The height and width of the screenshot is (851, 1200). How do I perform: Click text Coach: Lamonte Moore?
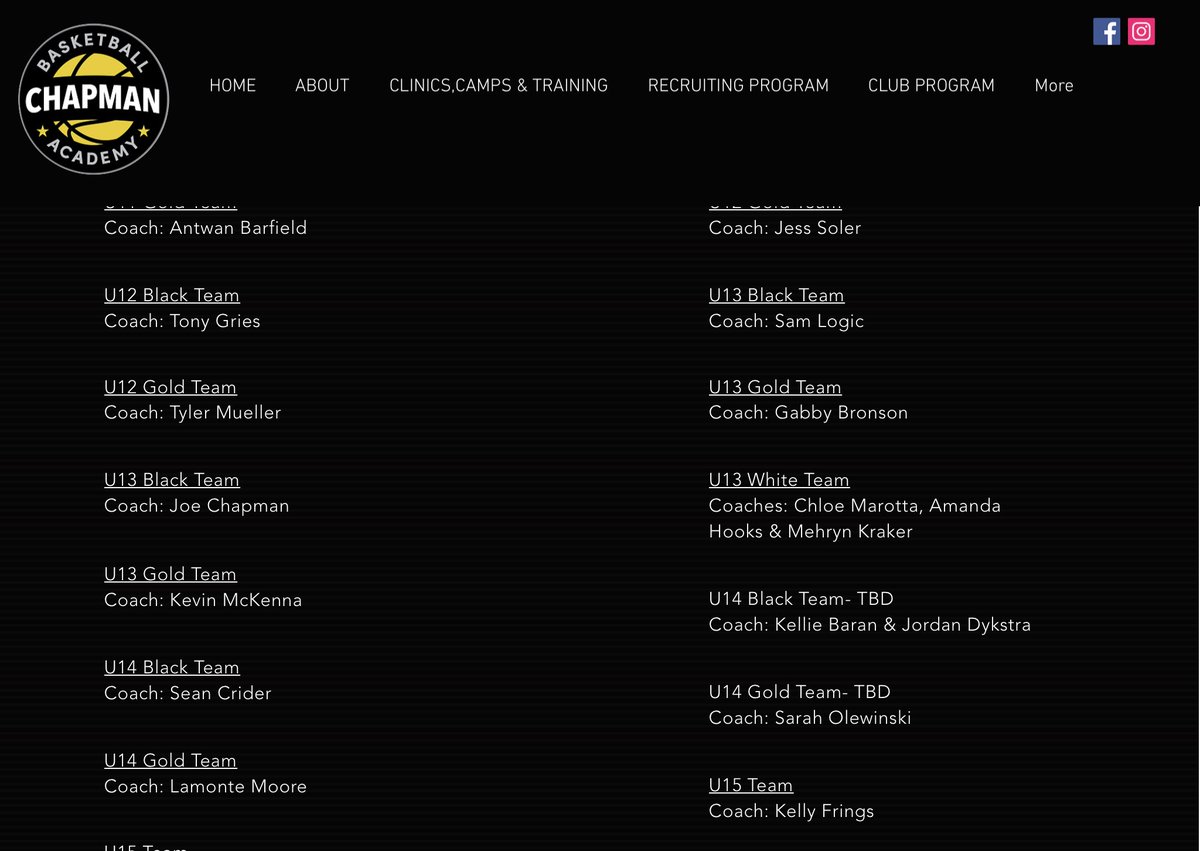tap(205, 787)
